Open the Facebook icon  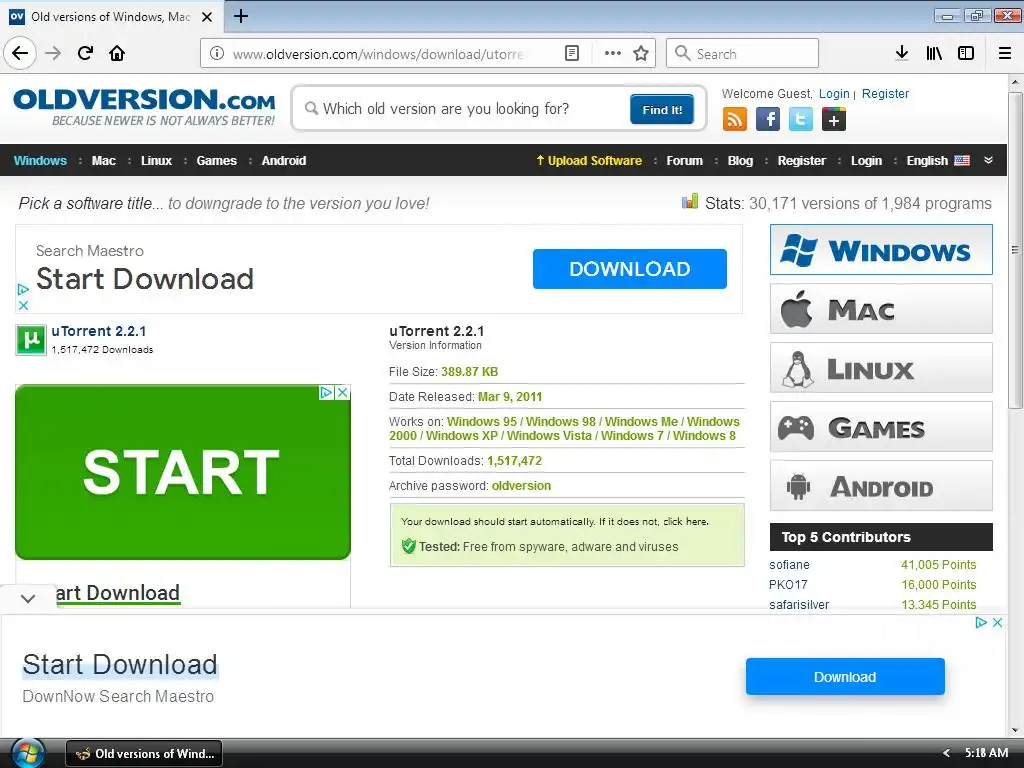768,120
